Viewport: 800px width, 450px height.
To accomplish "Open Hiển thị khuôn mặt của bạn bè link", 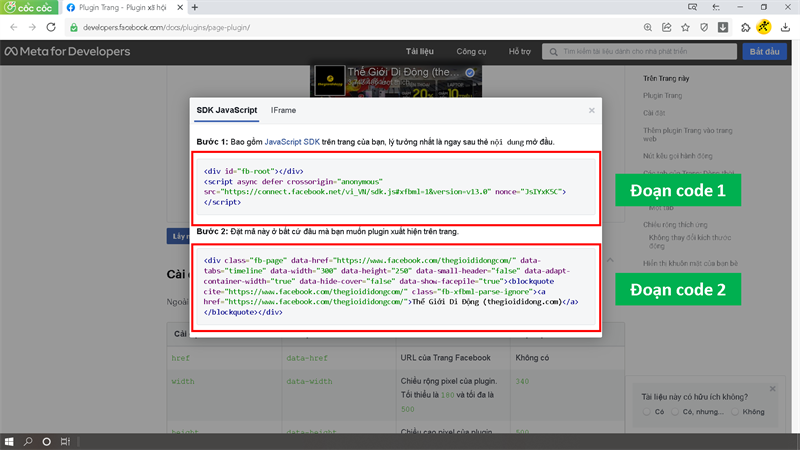I will pos(690,263).
